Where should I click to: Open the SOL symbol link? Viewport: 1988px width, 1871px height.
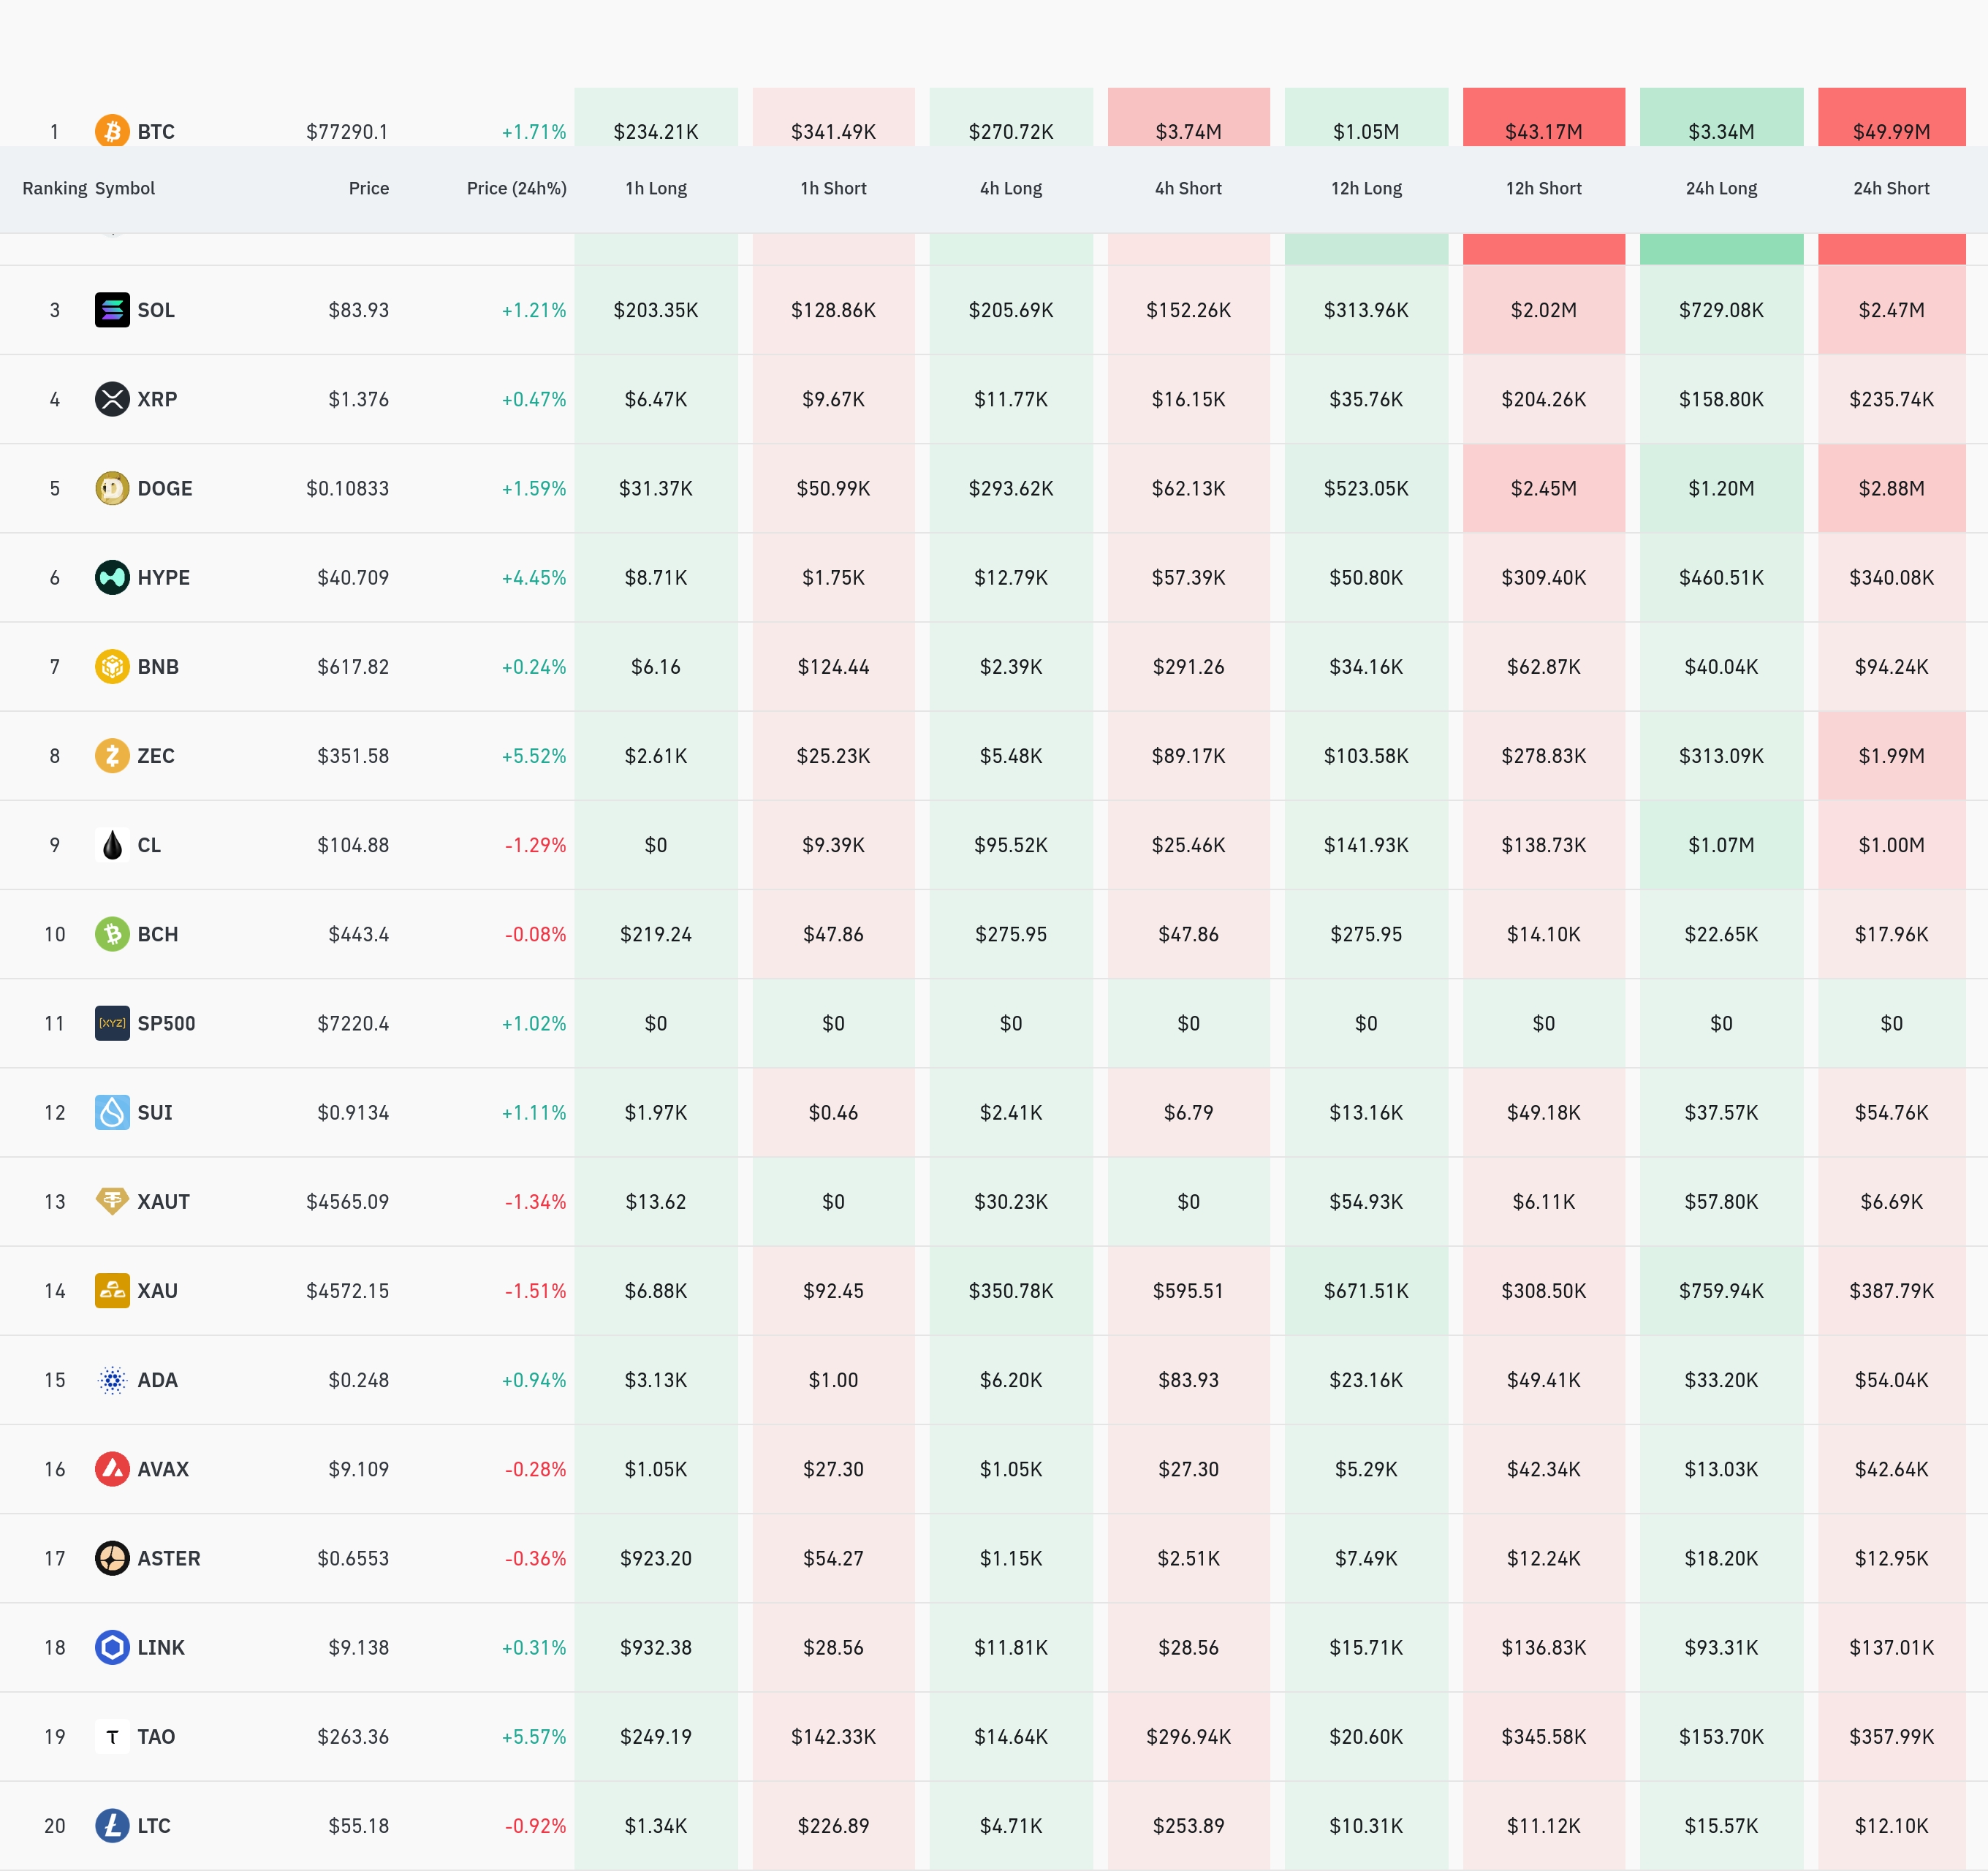(x=156, y=310)
